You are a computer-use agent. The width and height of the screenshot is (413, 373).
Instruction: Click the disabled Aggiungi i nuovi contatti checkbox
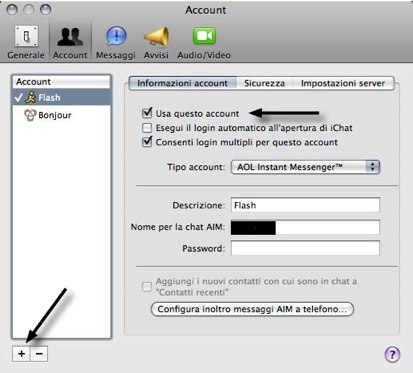(147, 287)
